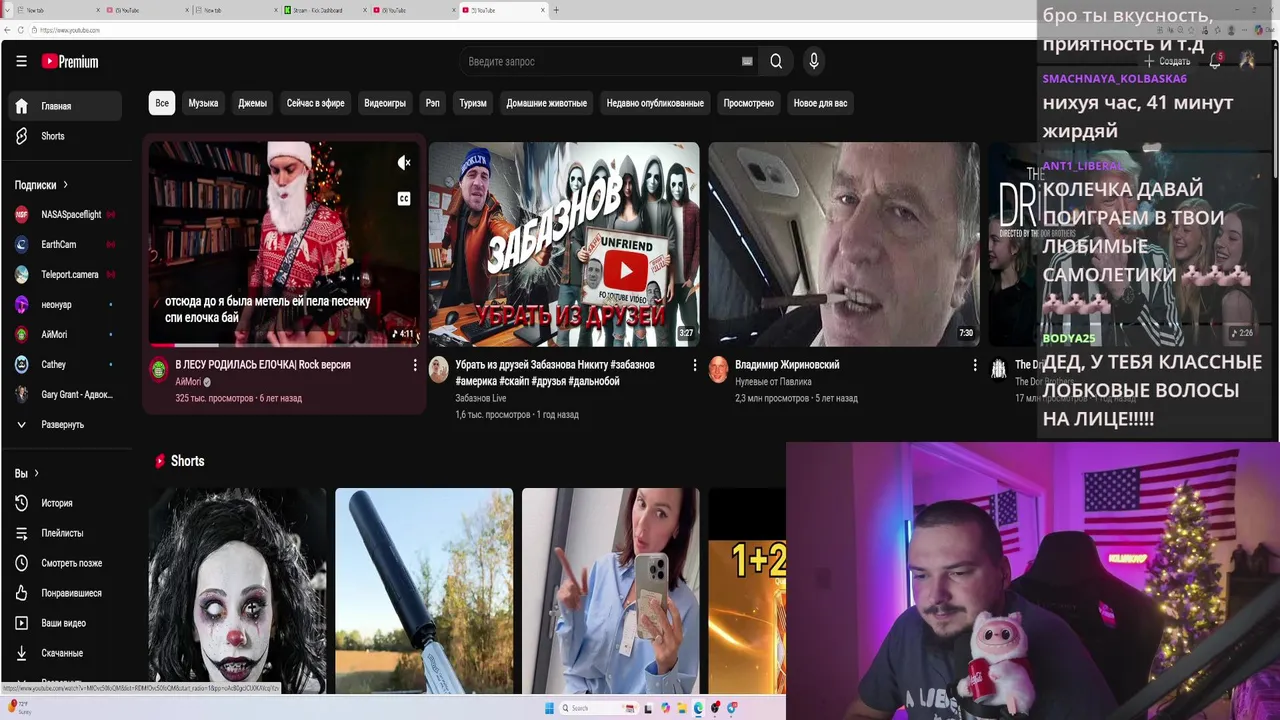Open the YouTube hamburger guide menu

[21, 61]
